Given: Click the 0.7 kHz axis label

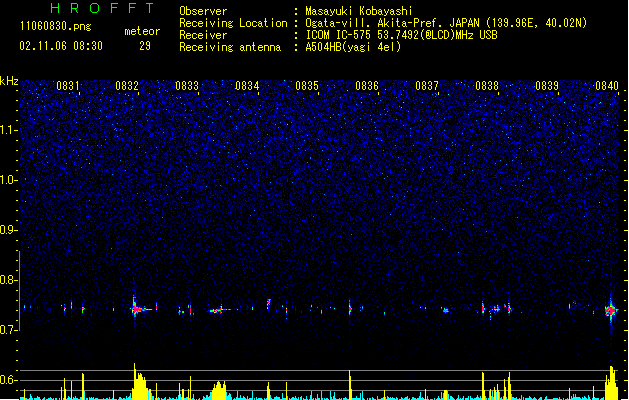Looking at the screenshot, I should [8, 330].
